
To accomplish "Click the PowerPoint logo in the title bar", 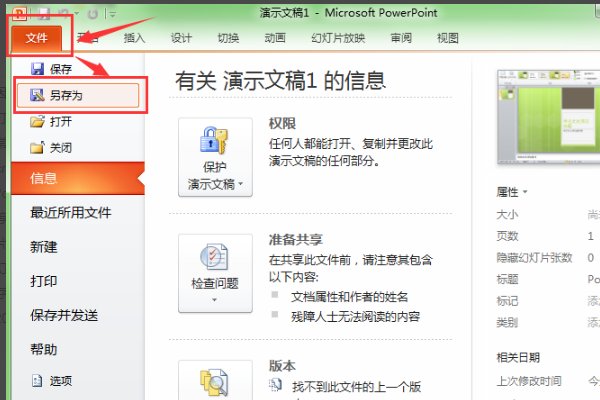I will coord(19,14).
